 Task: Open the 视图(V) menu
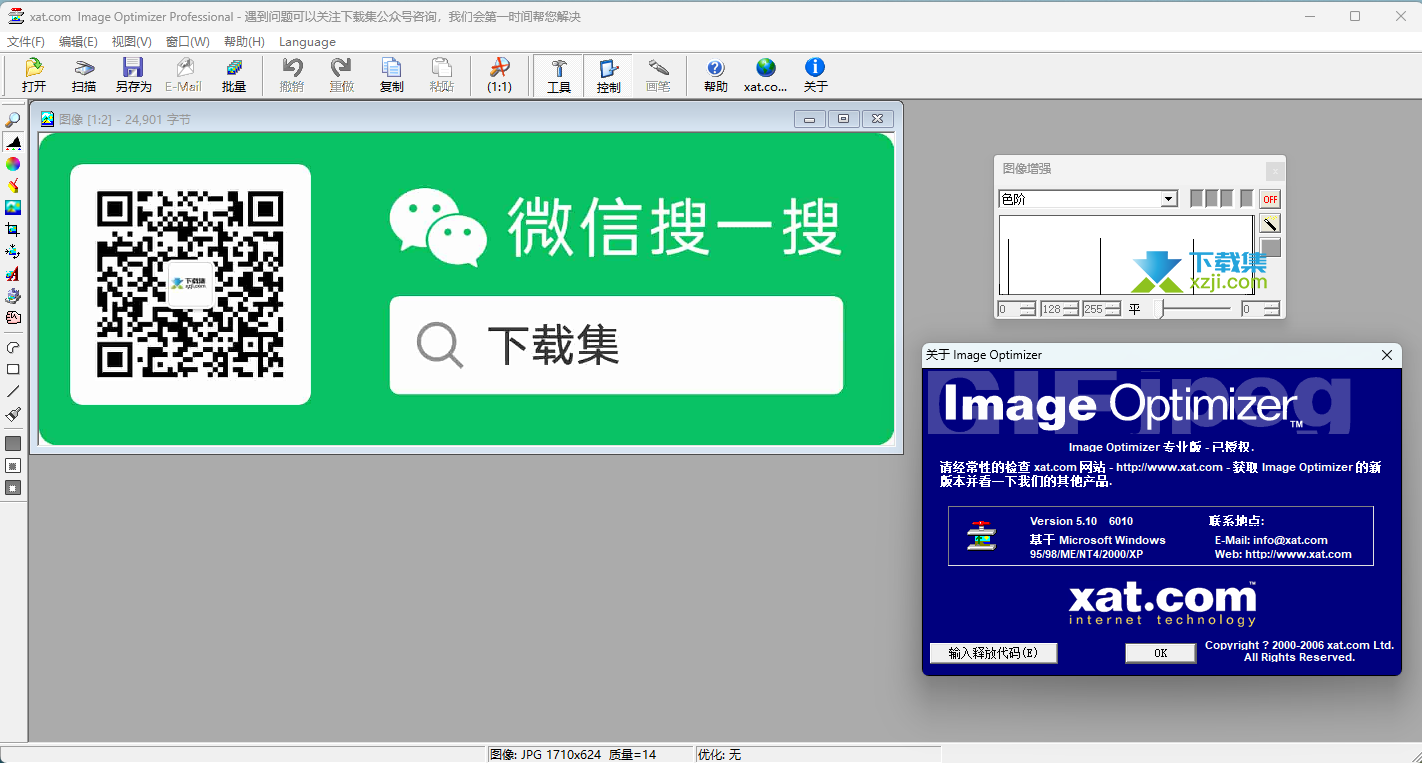click(x=132, y=42)
